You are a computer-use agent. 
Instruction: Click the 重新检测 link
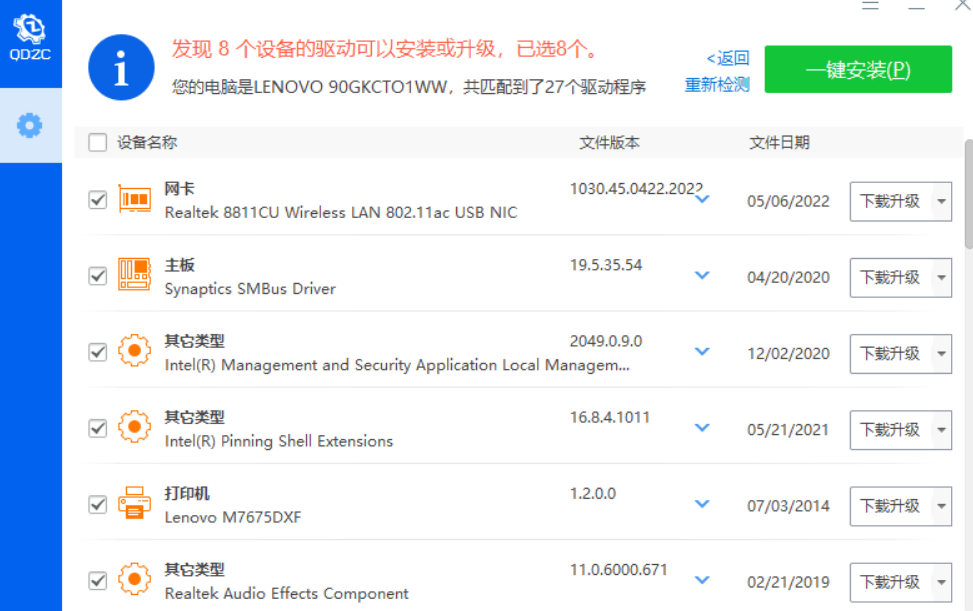[x=716, y=85]
